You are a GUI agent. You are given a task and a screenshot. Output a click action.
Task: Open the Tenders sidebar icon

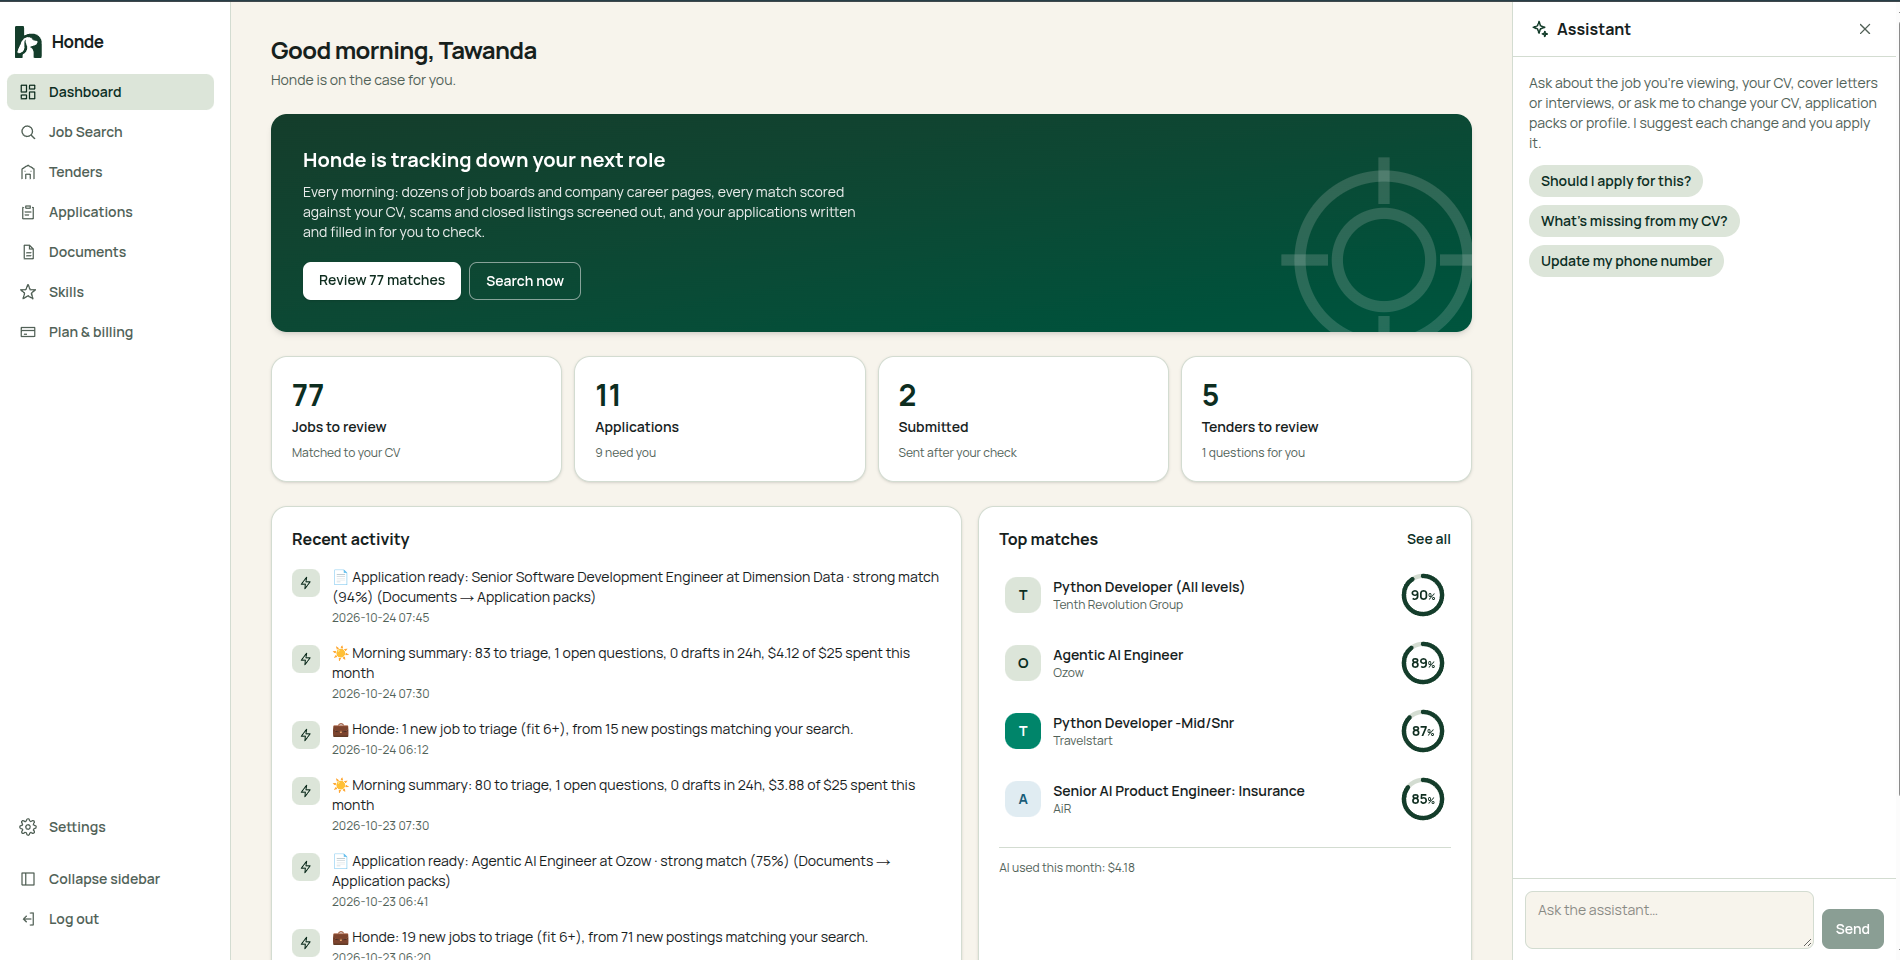pyautogui.click(x=28, y=172)
